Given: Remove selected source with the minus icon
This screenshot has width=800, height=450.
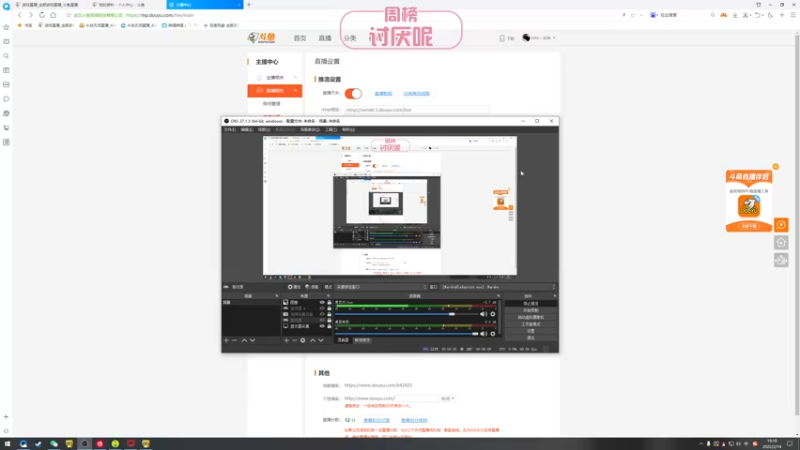Looking at the screenshot, I should 294,340.
